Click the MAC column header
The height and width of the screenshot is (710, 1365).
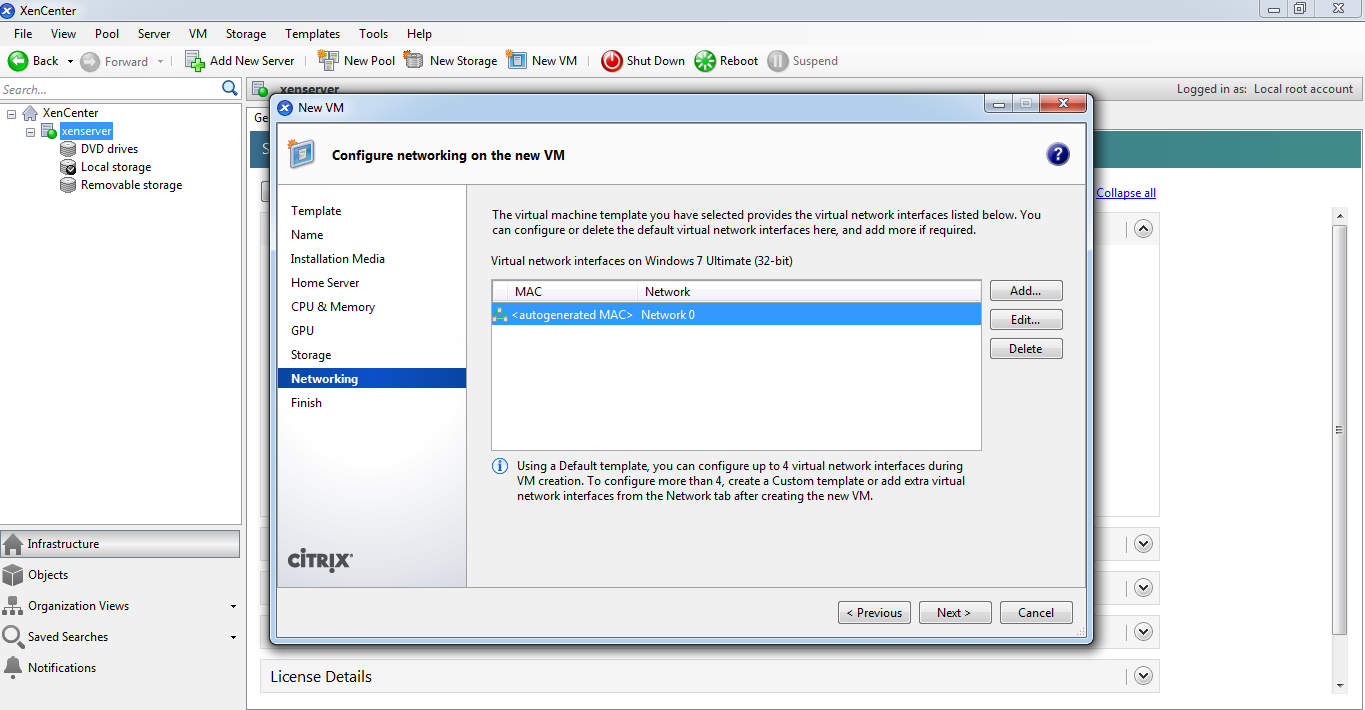click(x=573, y=292)
